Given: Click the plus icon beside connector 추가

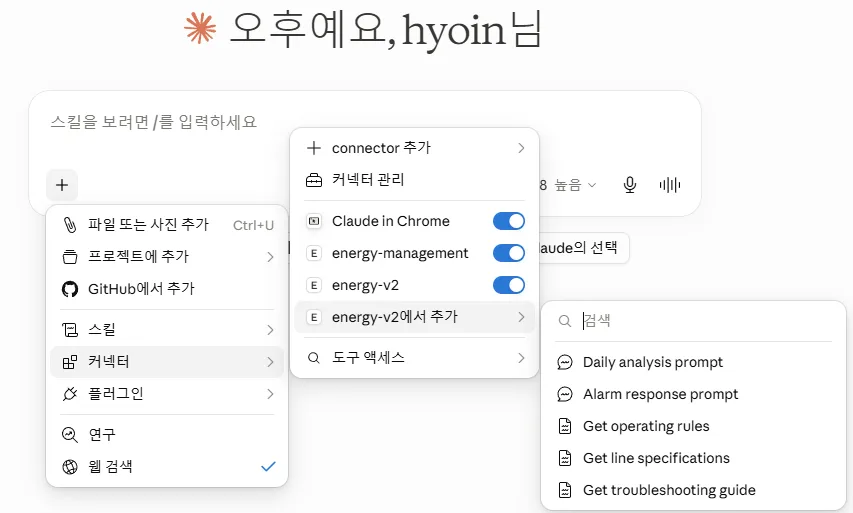Looking at the screenshot, I should pyautogui.click(x=314, y=148).
